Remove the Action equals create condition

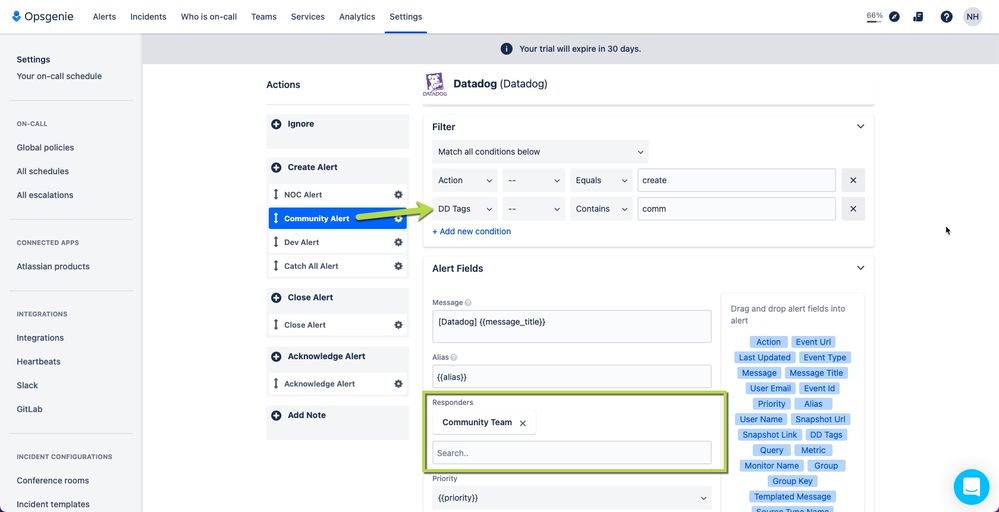(x=853, y=180)
